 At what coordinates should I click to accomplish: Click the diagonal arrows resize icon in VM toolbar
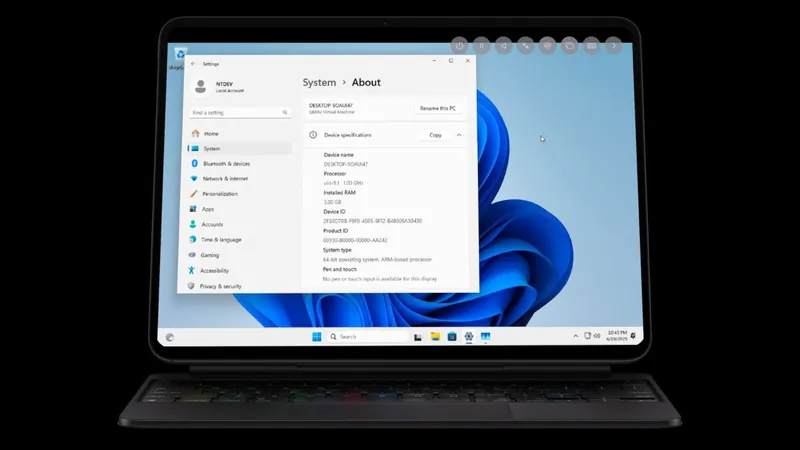[526, 46]
